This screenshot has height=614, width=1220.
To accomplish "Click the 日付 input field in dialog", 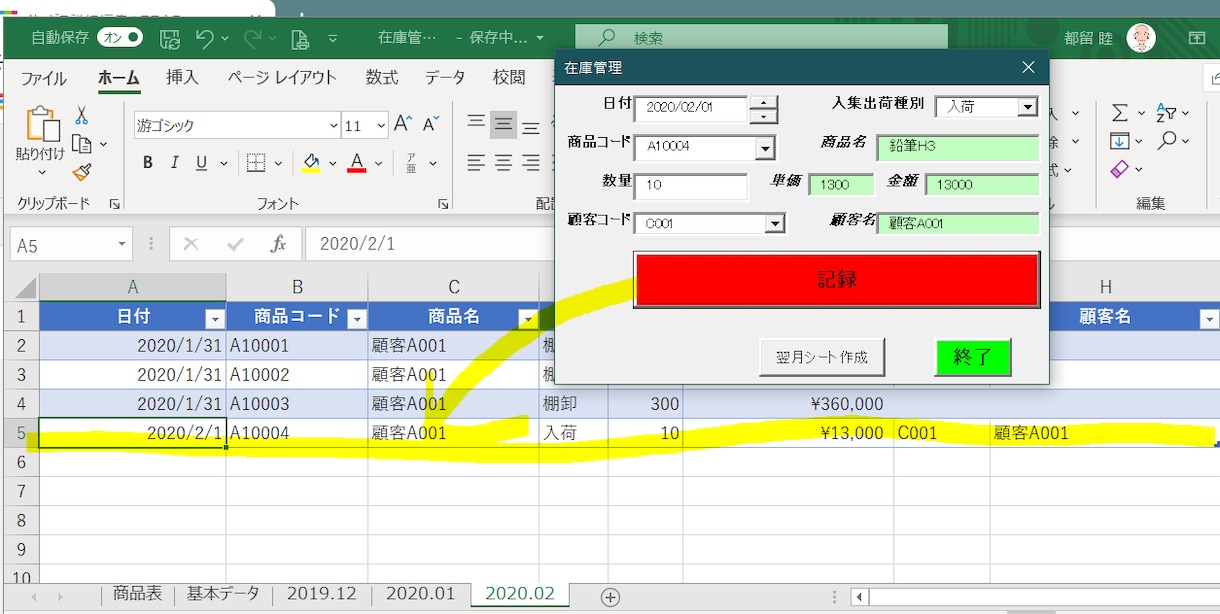I will click(691, 108).
